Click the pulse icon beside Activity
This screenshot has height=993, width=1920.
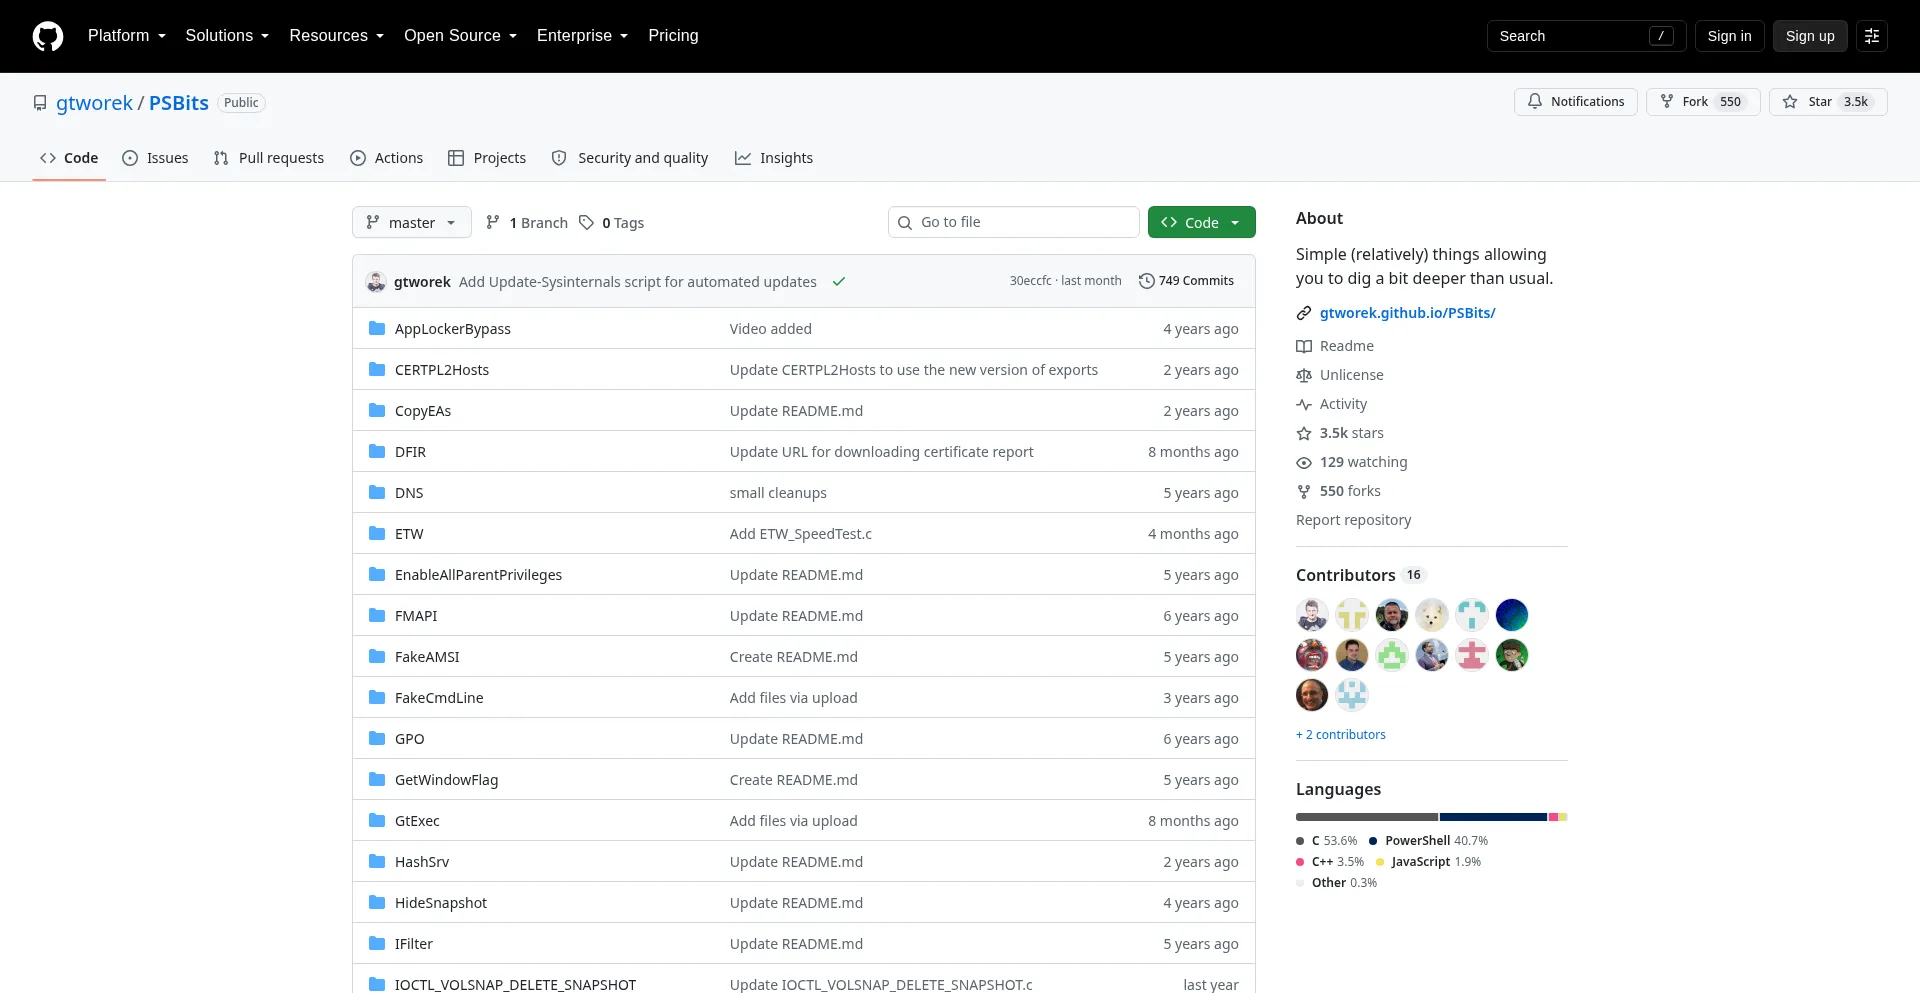[1304, 404]
